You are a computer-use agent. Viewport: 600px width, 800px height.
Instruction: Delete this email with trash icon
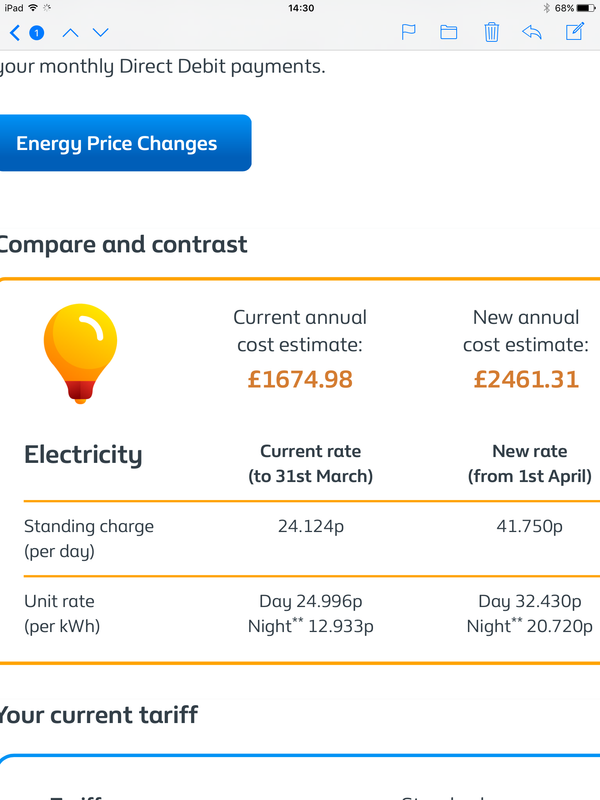click(491, 32)
